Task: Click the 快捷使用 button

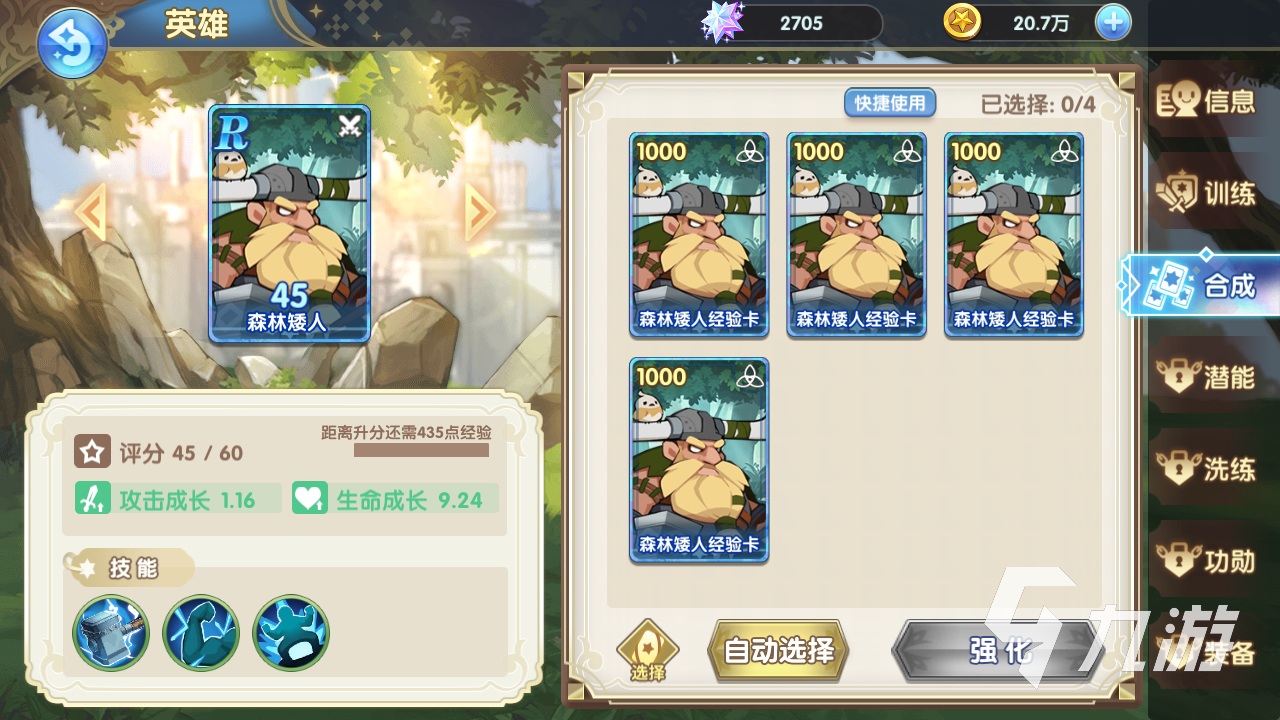Action: click(x=890, y=103)
